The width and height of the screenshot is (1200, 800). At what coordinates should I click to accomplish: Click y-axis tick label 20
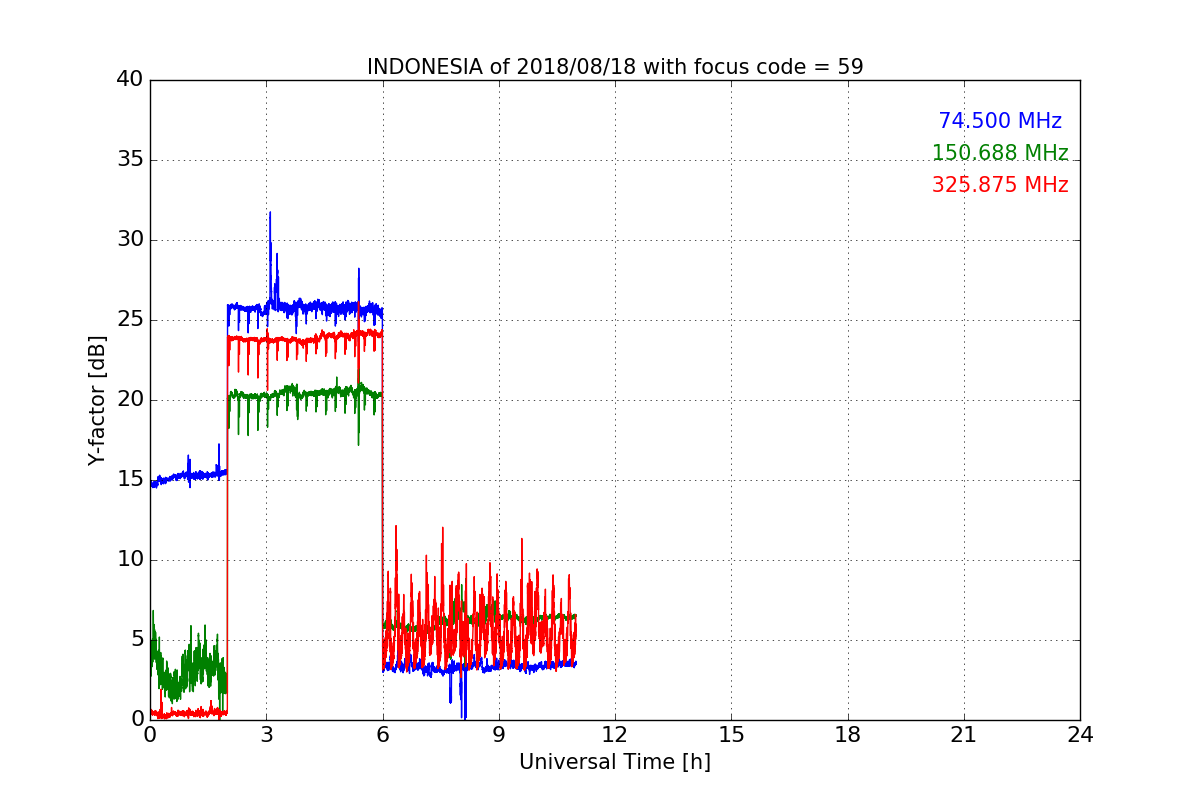point(130,400)
